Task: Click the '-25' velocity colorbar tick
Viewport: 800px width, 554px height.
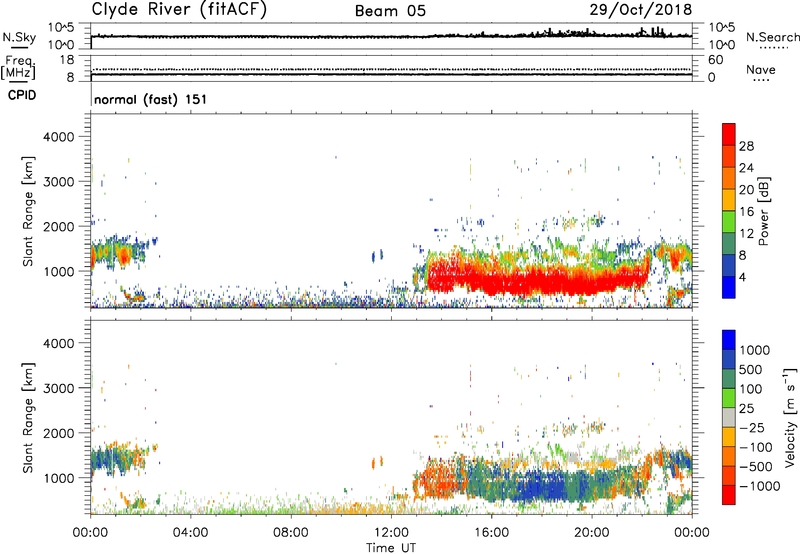Action: [753, 428]
